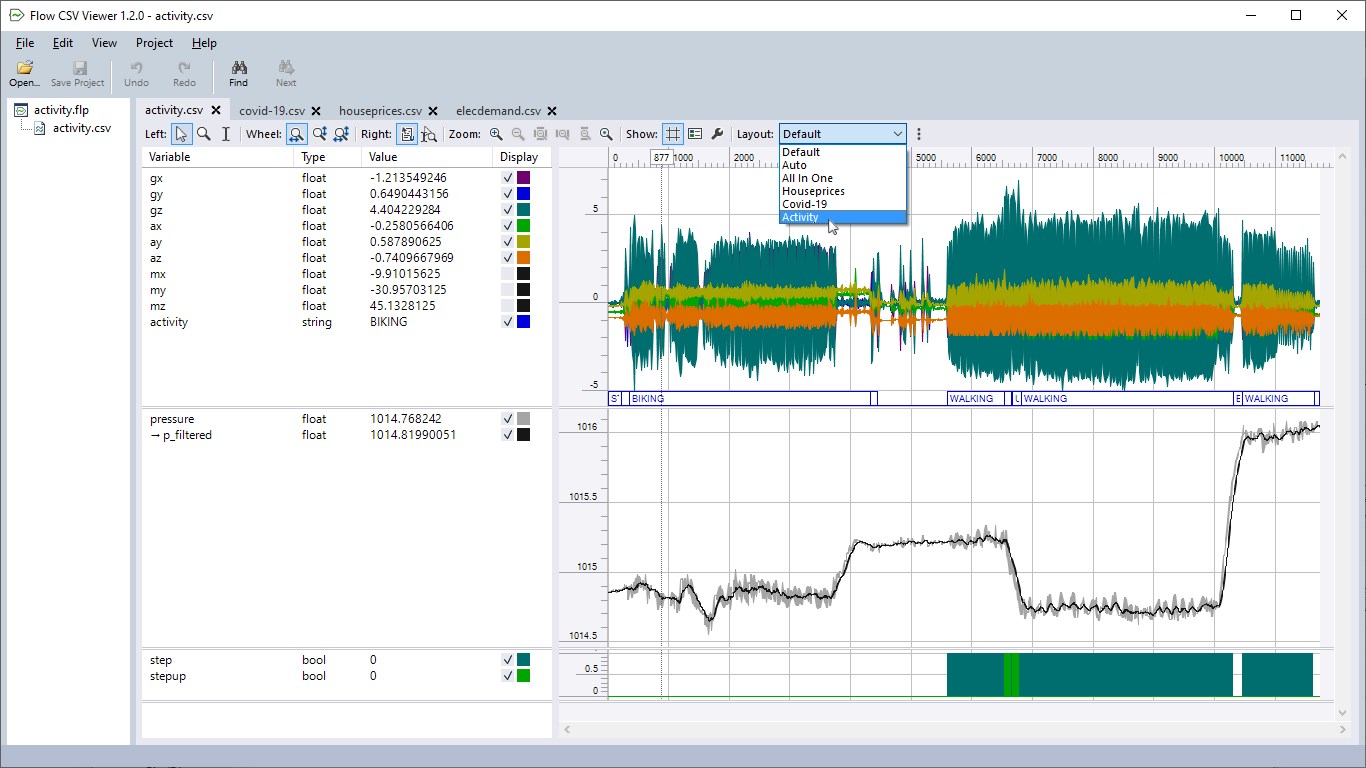Uncheck display checkbox for gz
This screenshot has height=768, width=1366.
click(508, 210)
